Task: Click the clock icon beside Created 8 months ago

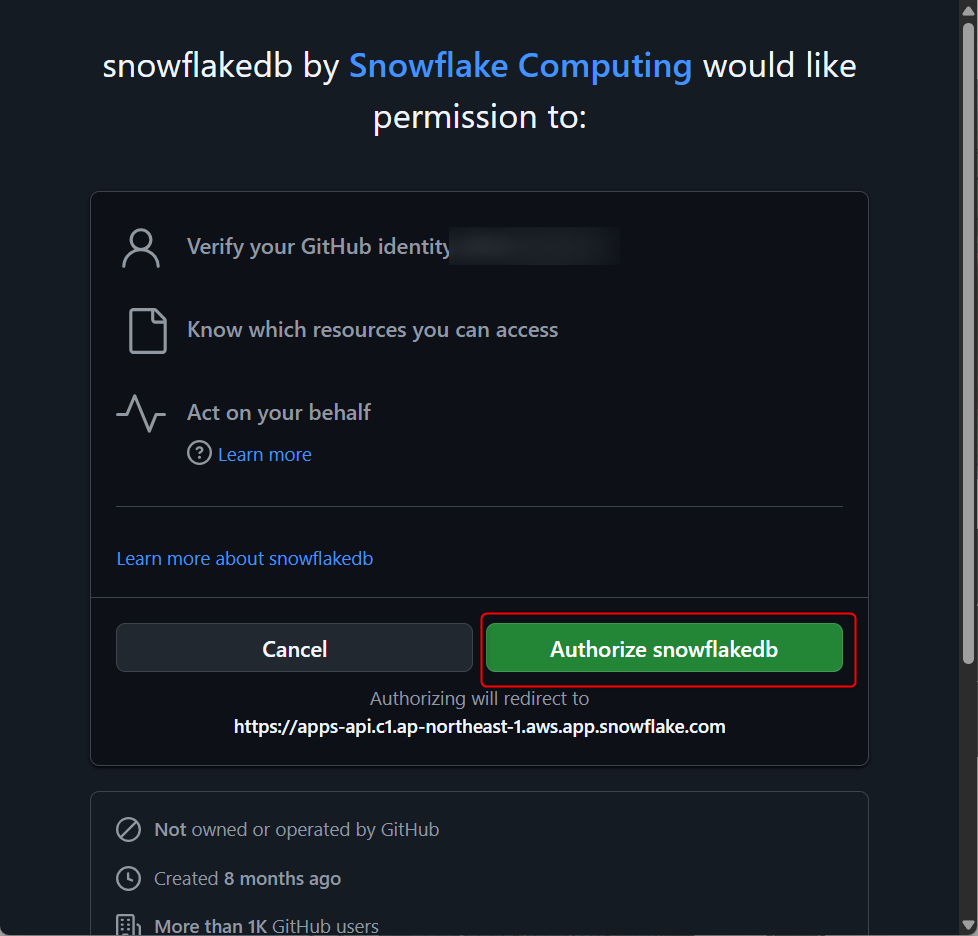Action: coord(128,879)
